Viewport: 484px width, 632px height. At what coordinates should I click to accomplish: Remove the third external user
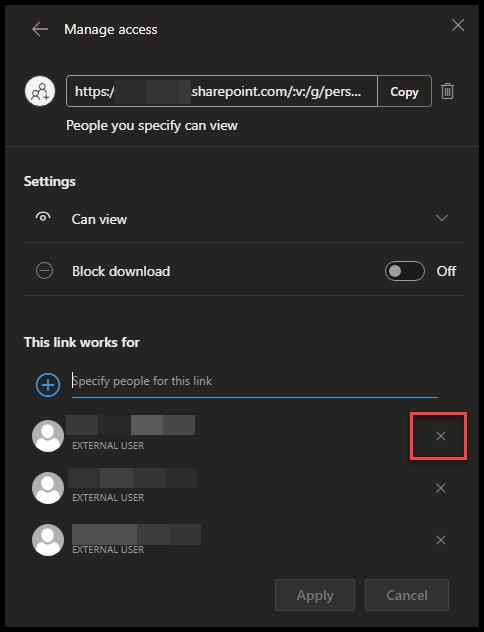tap(440, 540)
